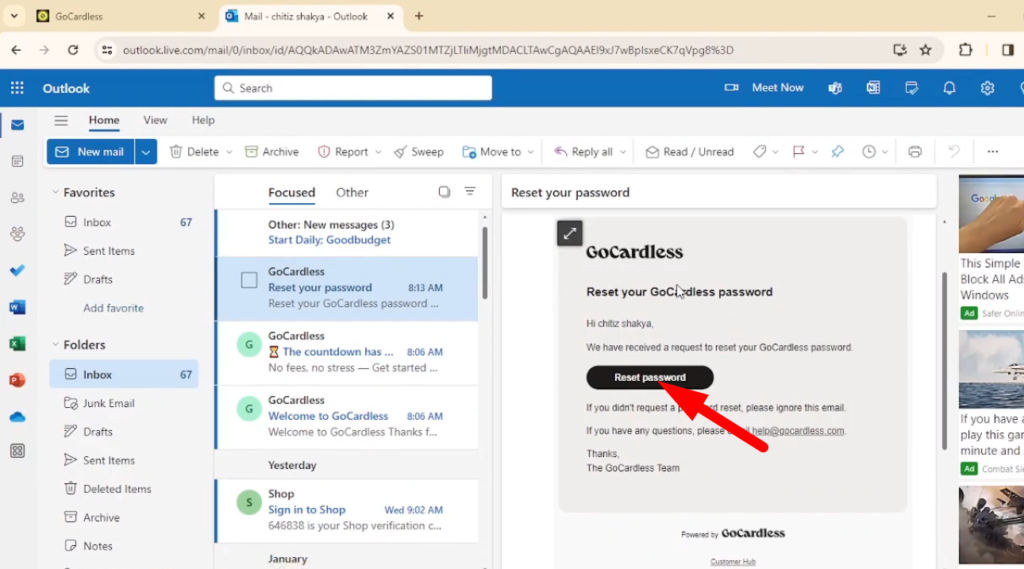Screen dimensions: 1024x569
Task: Launch PowerPoint from the left rail
Action: (18, 380)
